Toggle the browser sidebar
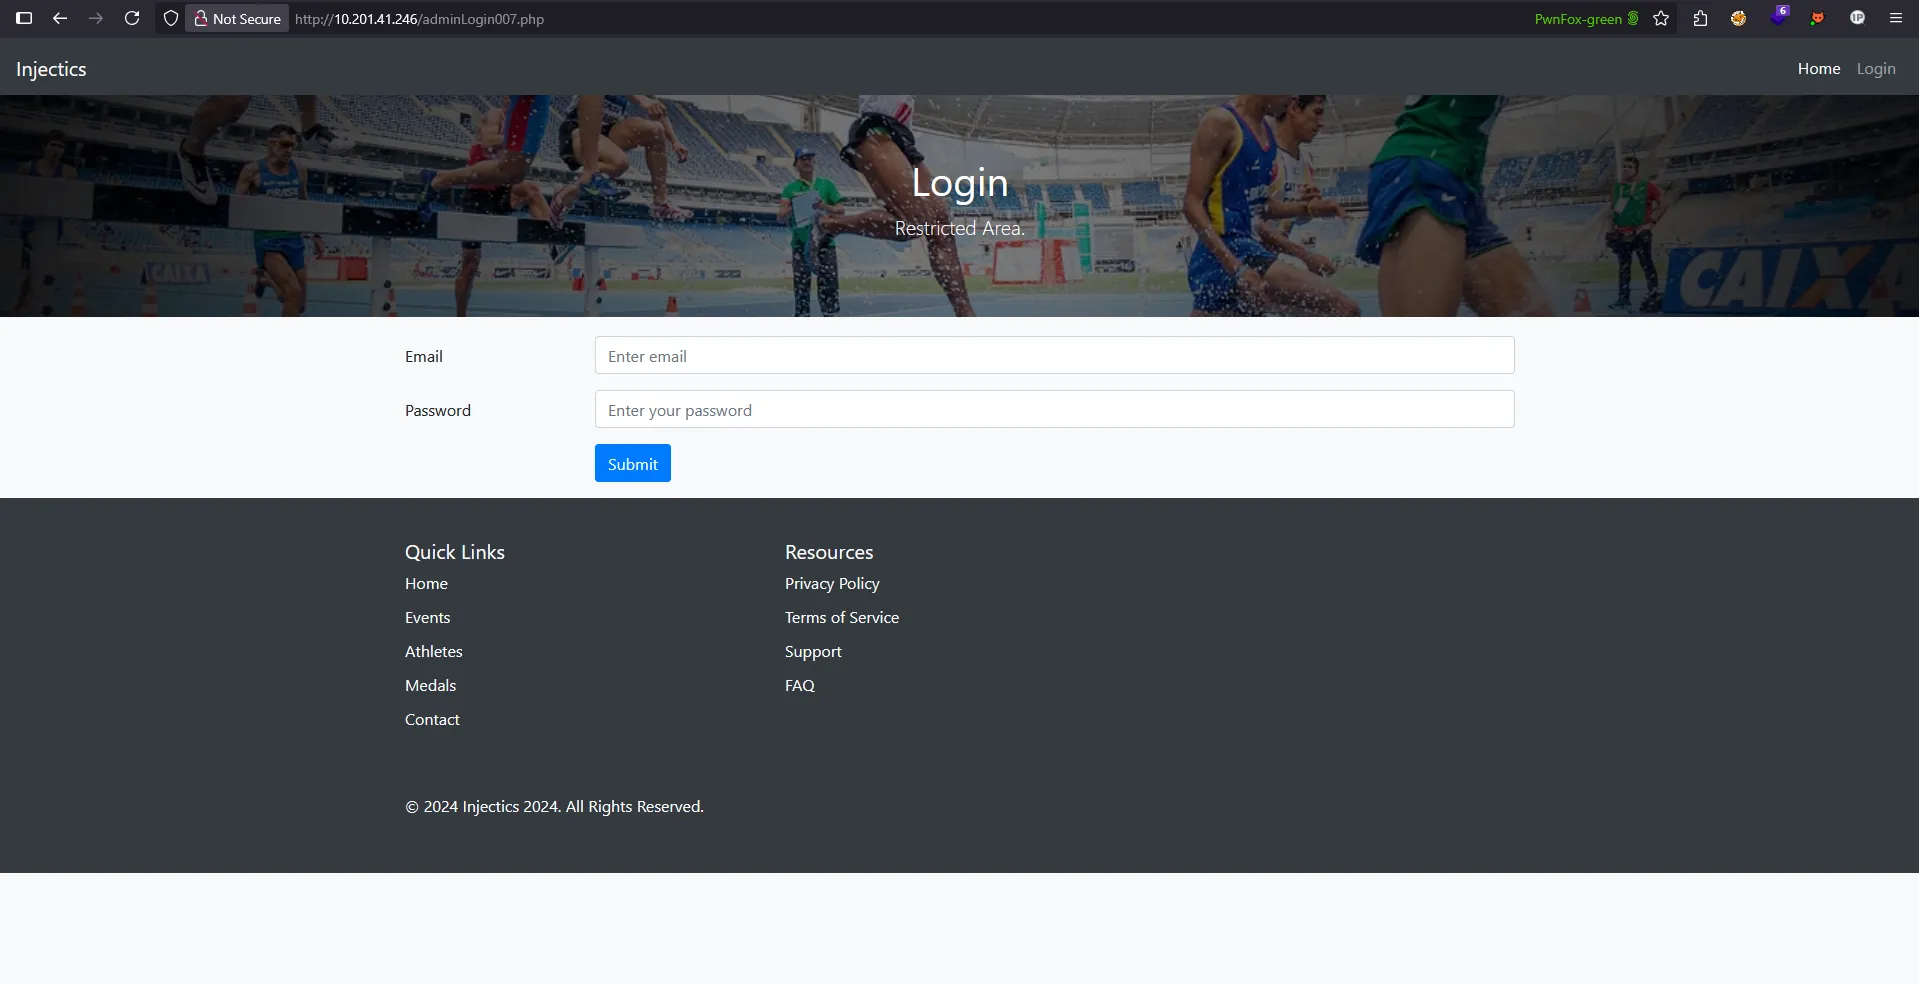Screen dimensions: 1919x984 (24, 18)
